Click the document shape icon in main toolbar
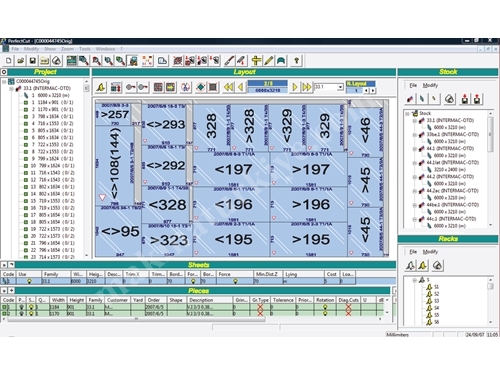 coord(162,61)
